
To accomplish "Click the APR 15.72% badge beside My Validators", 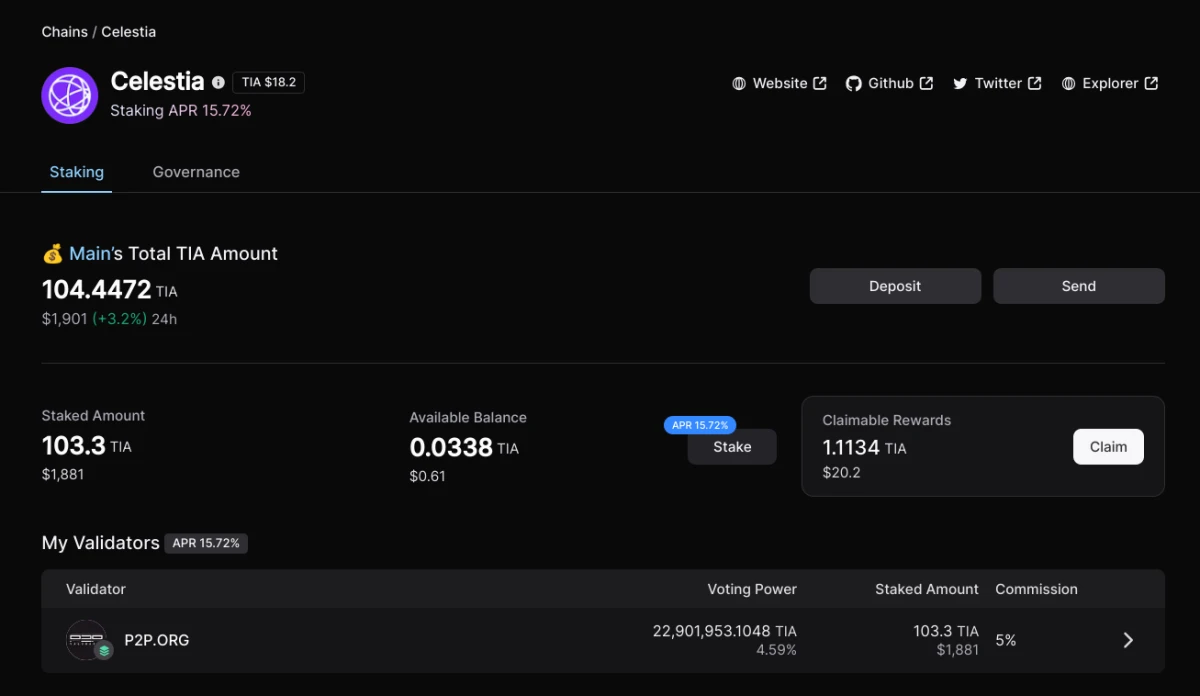I will point(206,543).
